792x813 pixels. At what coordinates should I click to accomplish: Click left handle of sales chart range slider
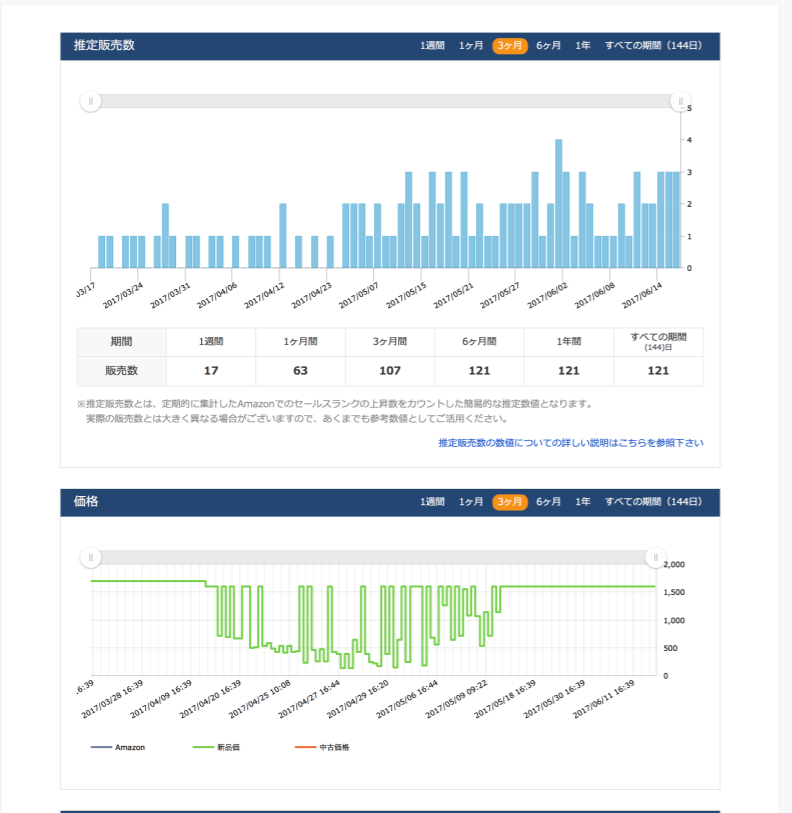(91, 101)
